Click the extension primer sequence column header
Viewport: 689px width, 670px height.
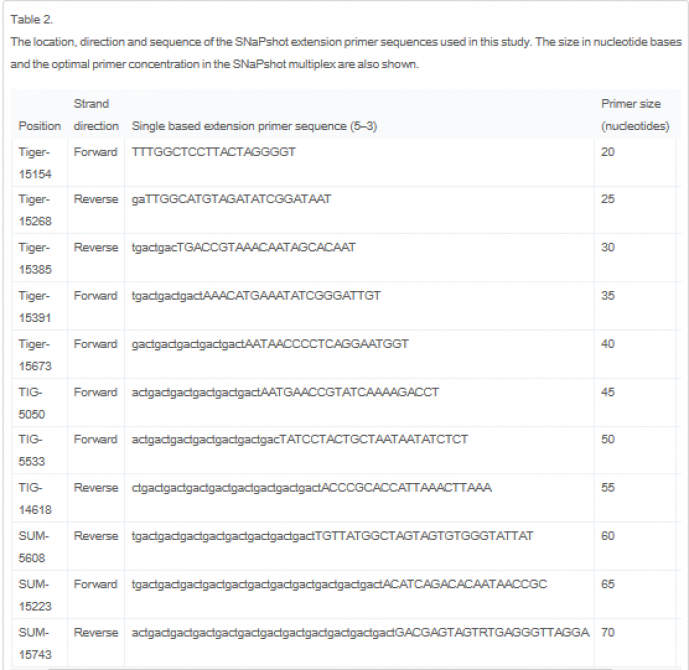254,127
